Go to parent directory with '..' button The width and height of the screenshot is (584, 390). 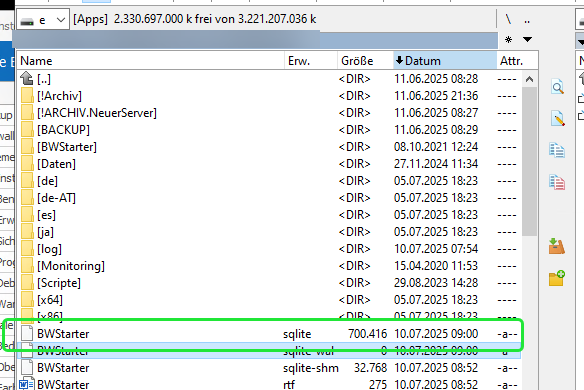pyautogui.click(x=527, y=20)
